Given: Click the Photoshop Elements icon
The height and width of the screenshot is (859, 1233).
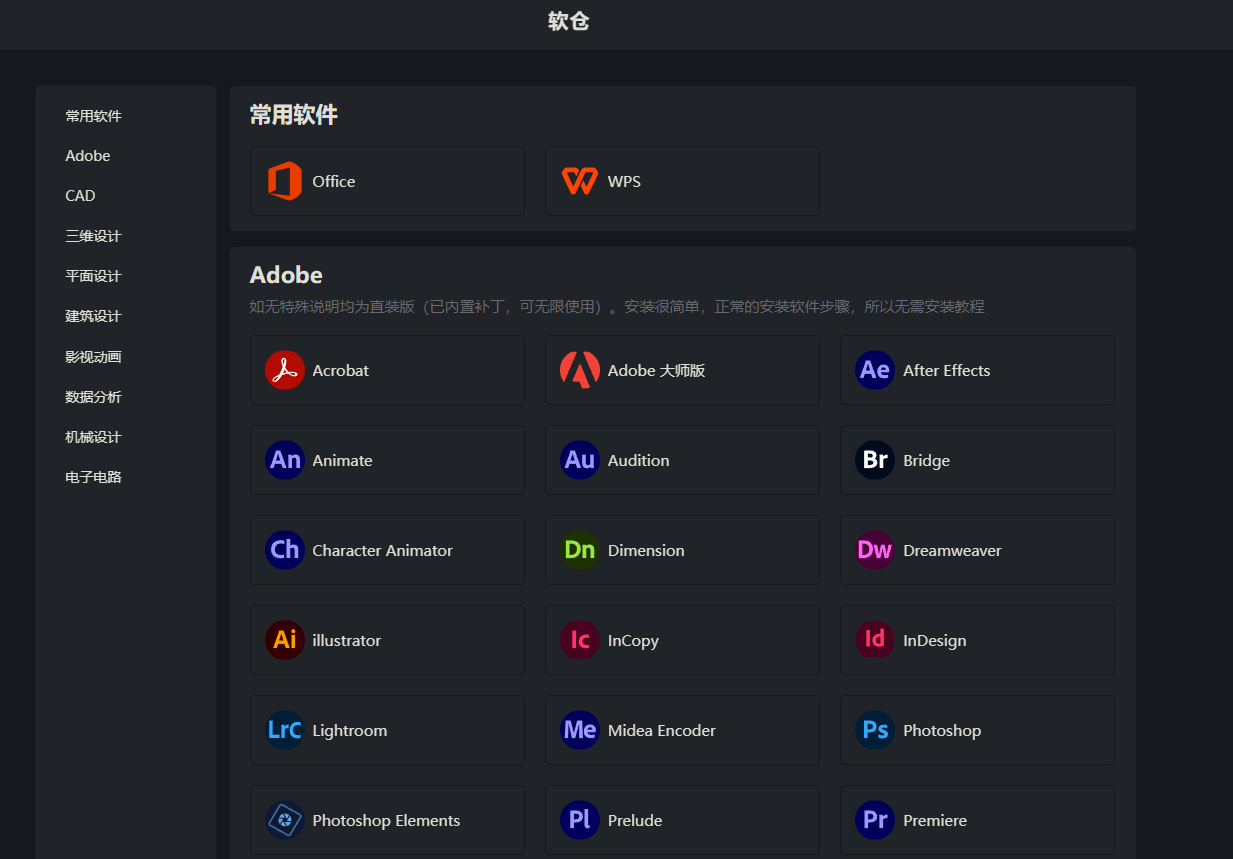Looking at the screenshot, I should (284, 820).
